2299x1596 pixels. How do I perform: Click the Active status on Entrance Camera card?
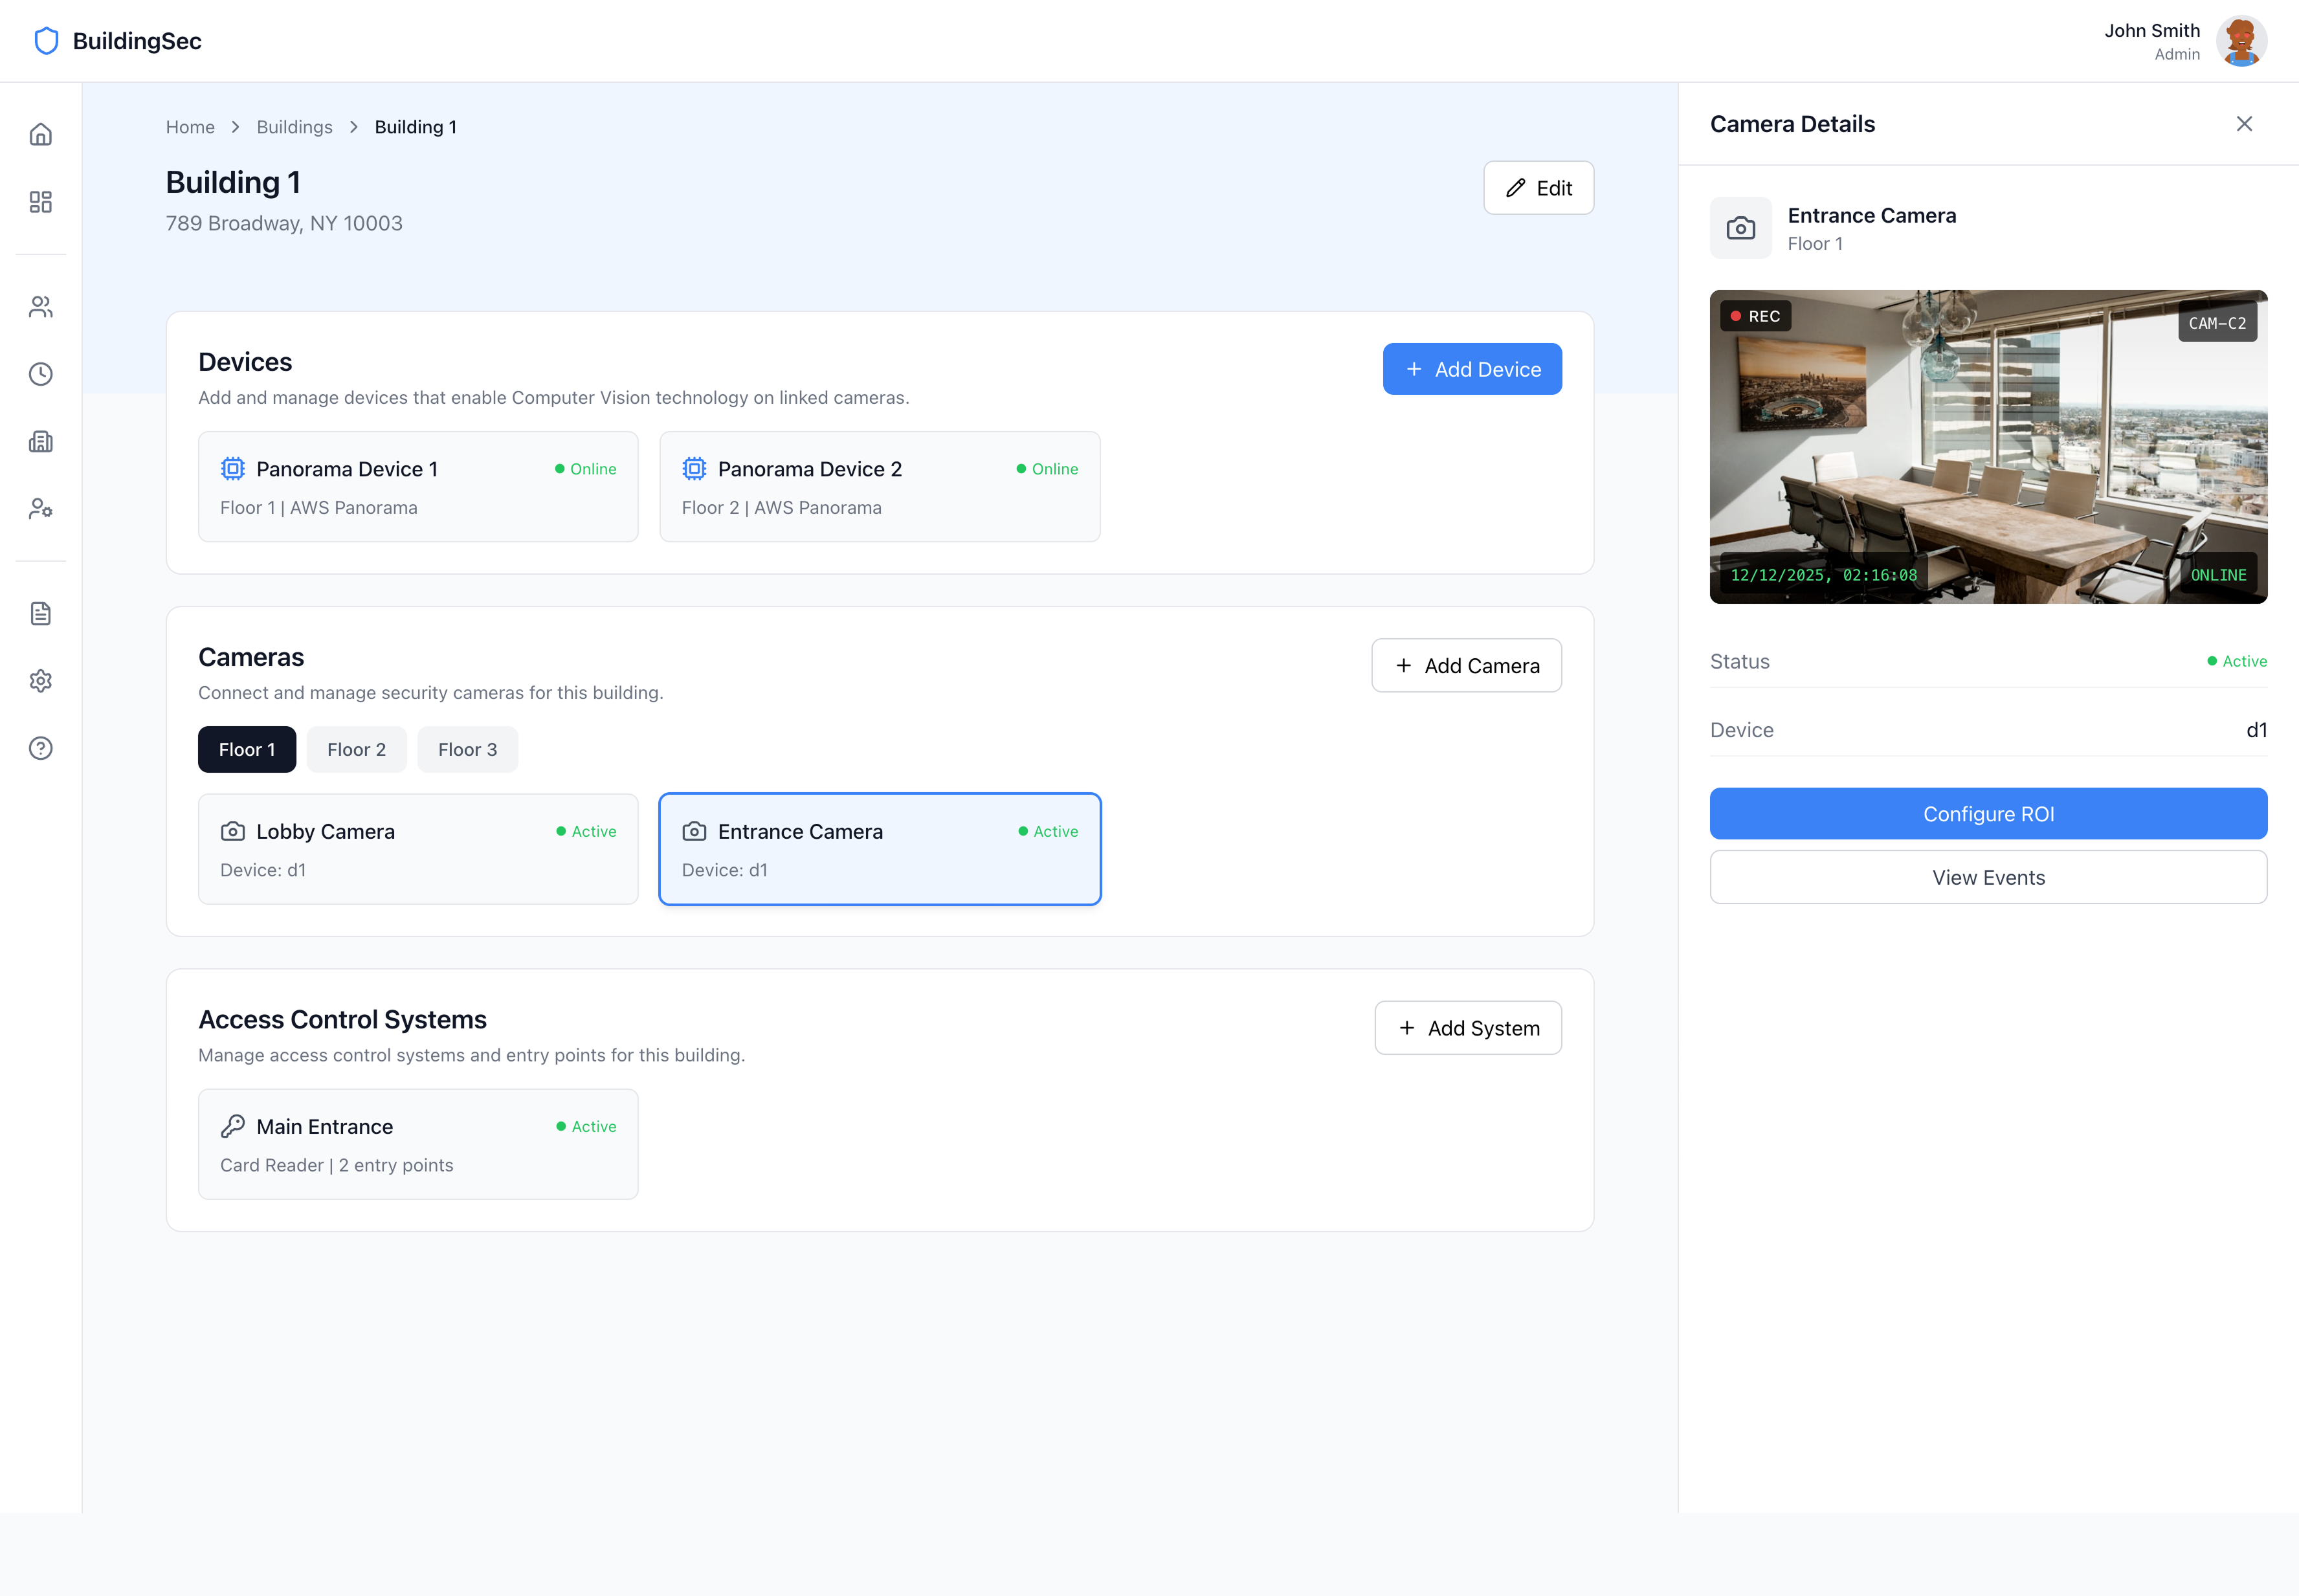click(1048, 831)
